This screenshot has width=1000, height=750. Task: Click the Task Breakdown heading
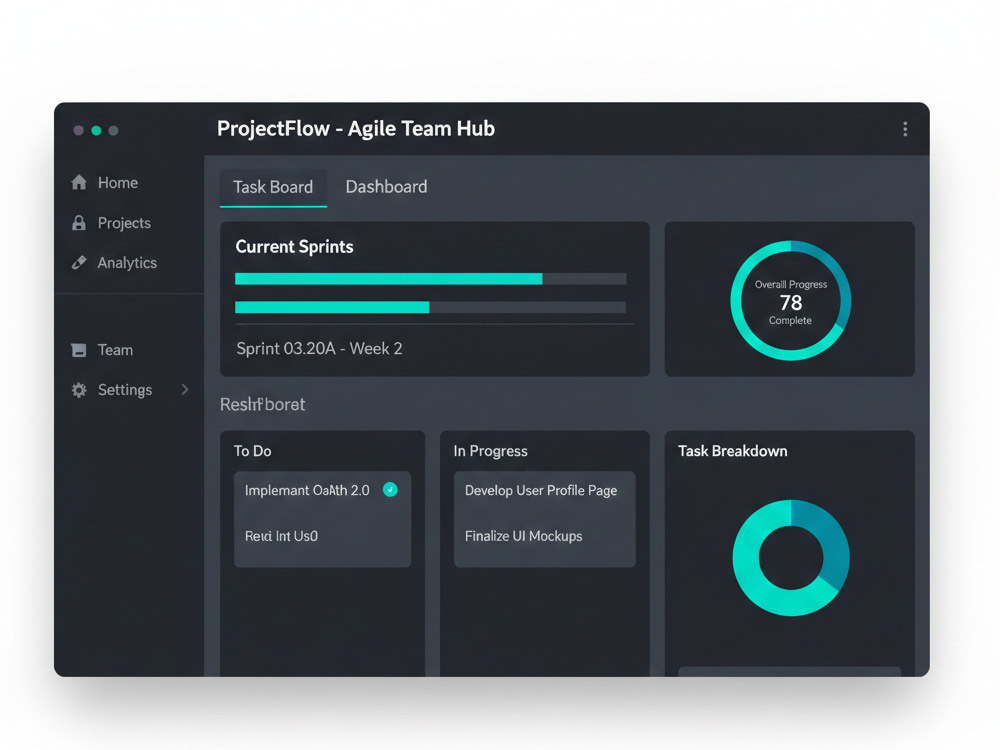733,451
